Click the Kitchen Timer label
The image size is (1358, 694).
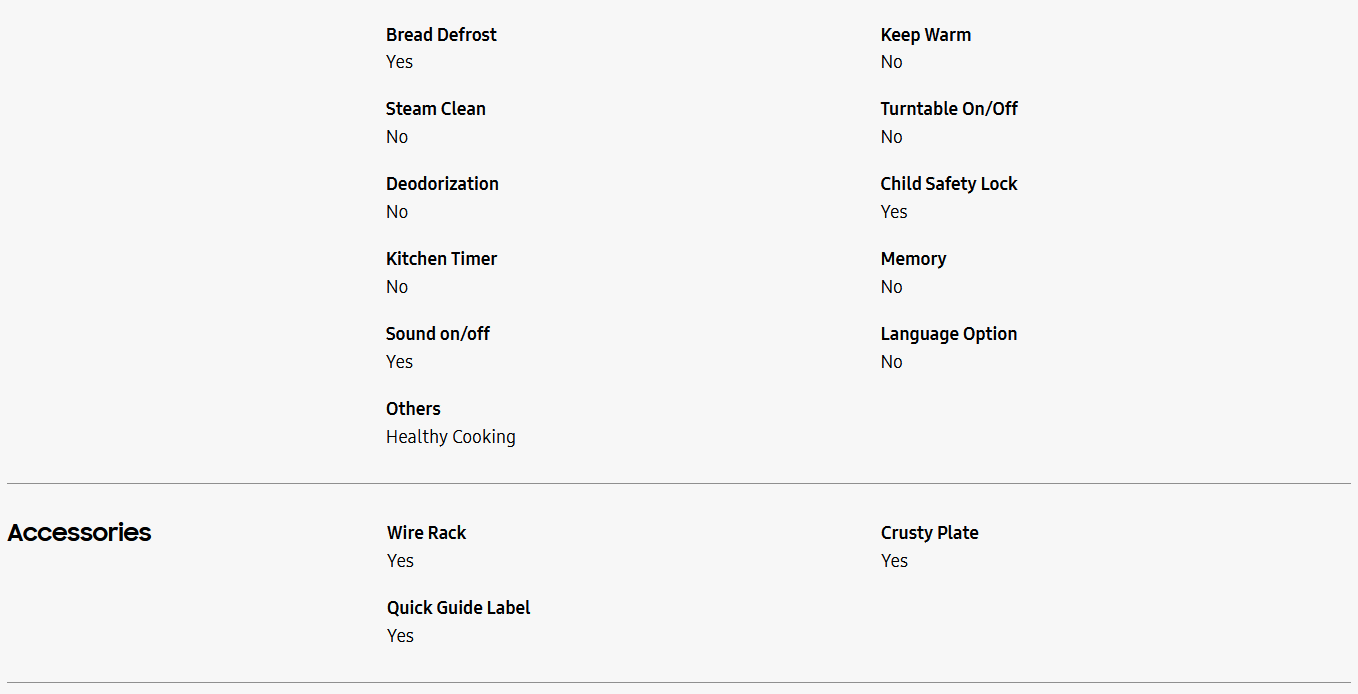[441, 259]
